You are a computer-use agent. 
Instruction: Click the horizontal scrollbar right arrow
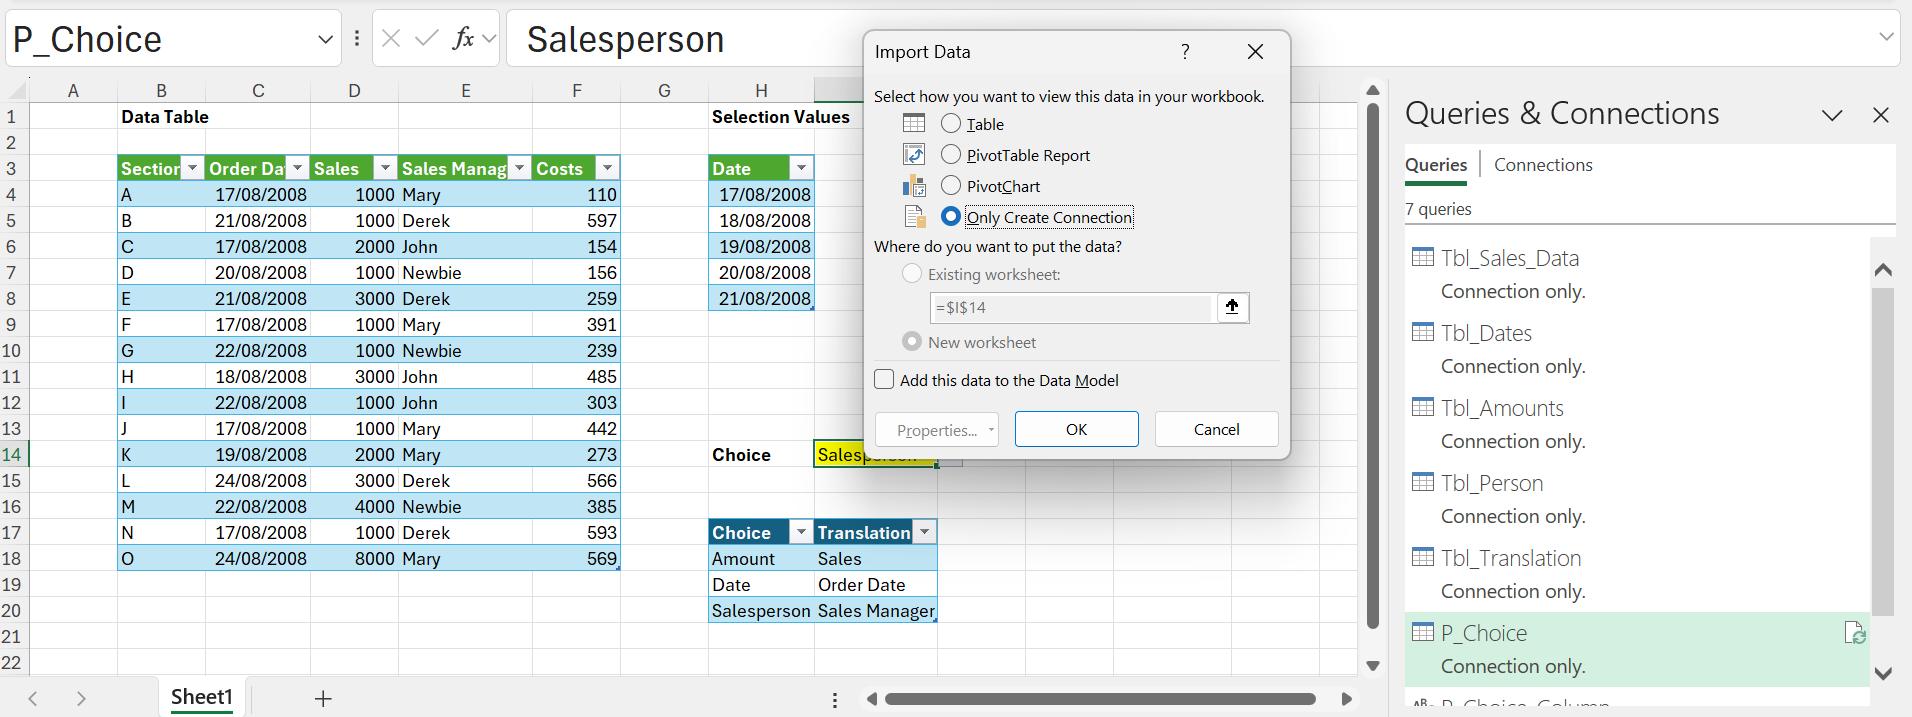pyautogui.click(x=1347, y=699)
